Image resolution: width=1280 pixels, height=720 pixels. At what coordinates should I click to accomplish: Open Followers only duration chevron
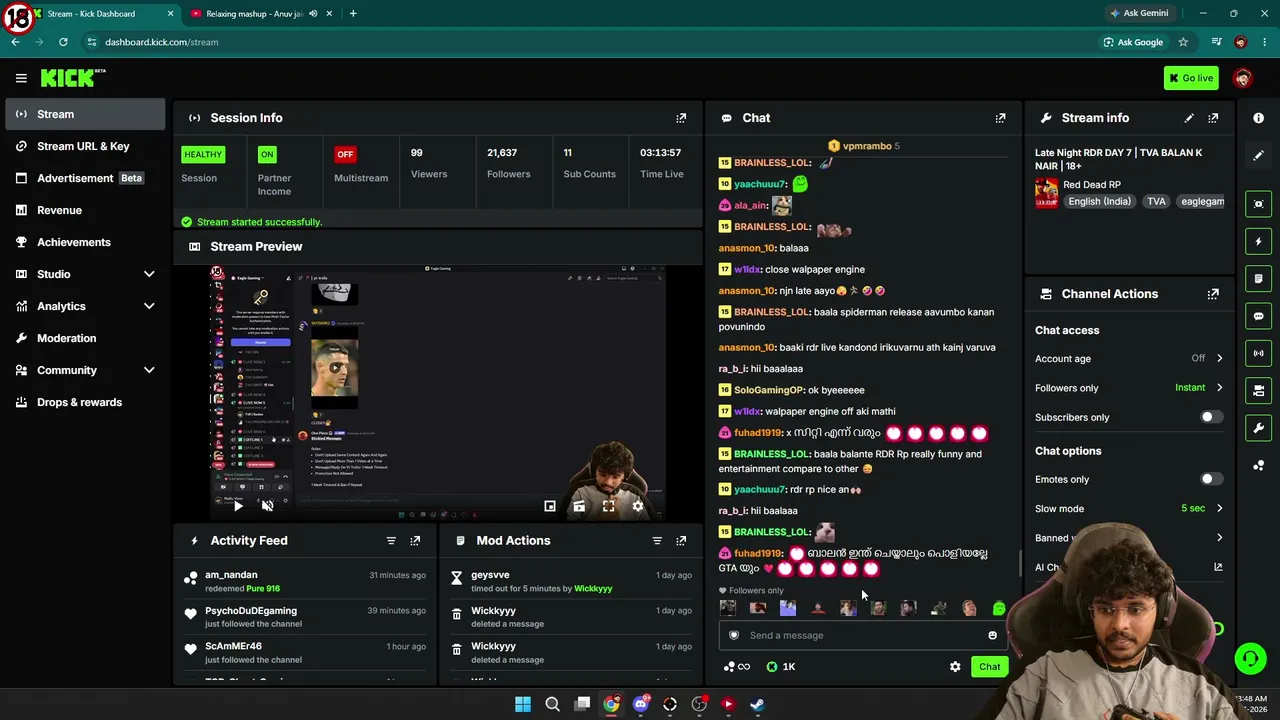pyautogui.click(x=1219, y=388)
